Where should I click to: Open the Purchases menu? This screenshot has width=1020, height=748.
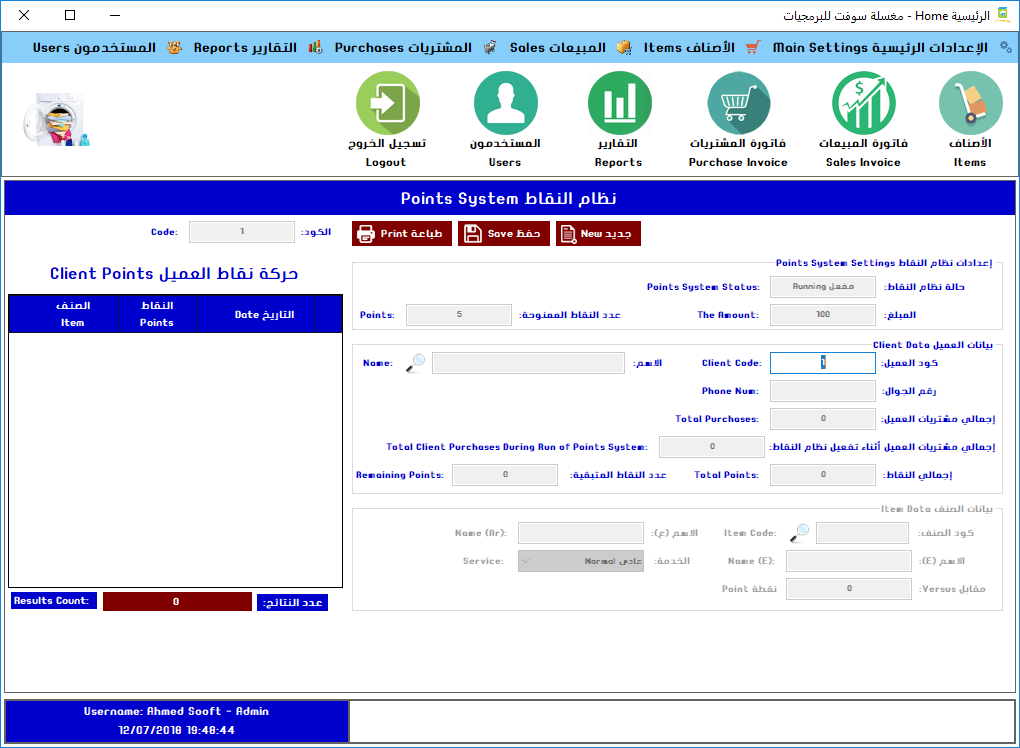(403, 47)
